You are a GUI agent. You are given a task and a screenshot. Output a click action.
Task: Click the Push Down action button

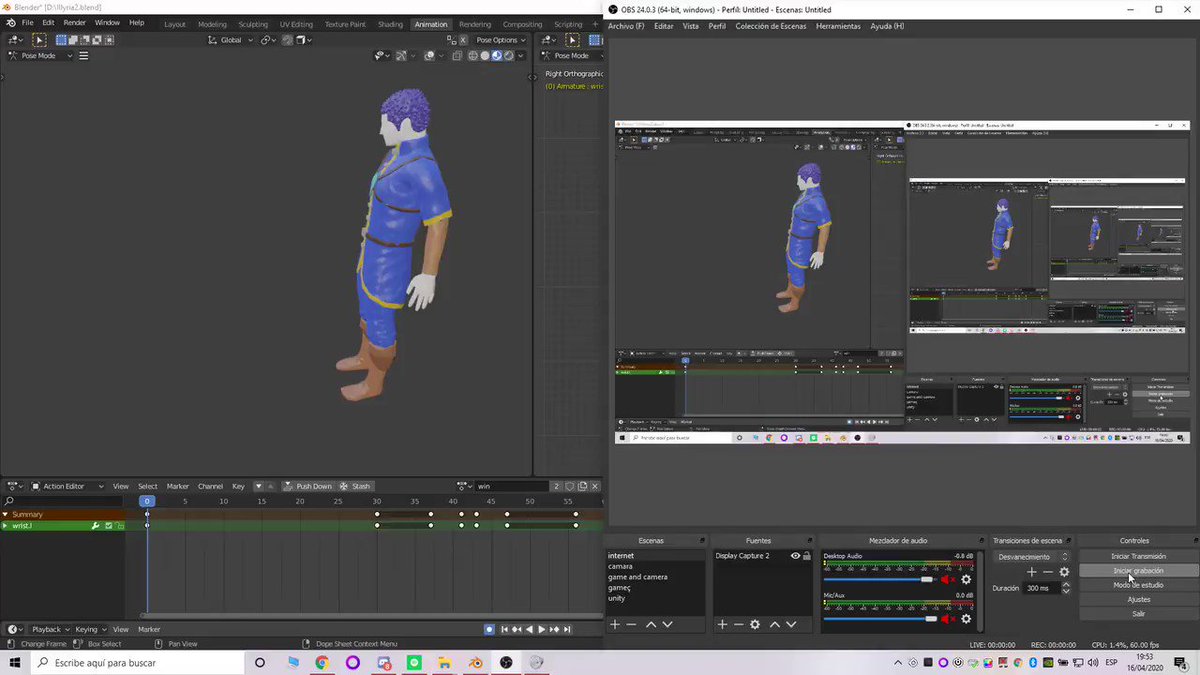pos(307,486)
